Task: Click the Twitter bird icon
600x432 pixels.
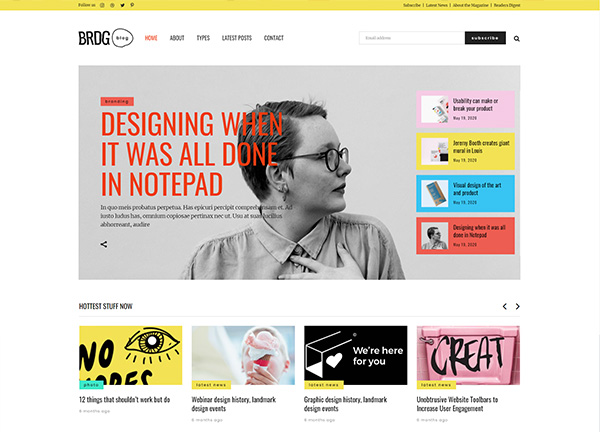Action: click(122, 5)
